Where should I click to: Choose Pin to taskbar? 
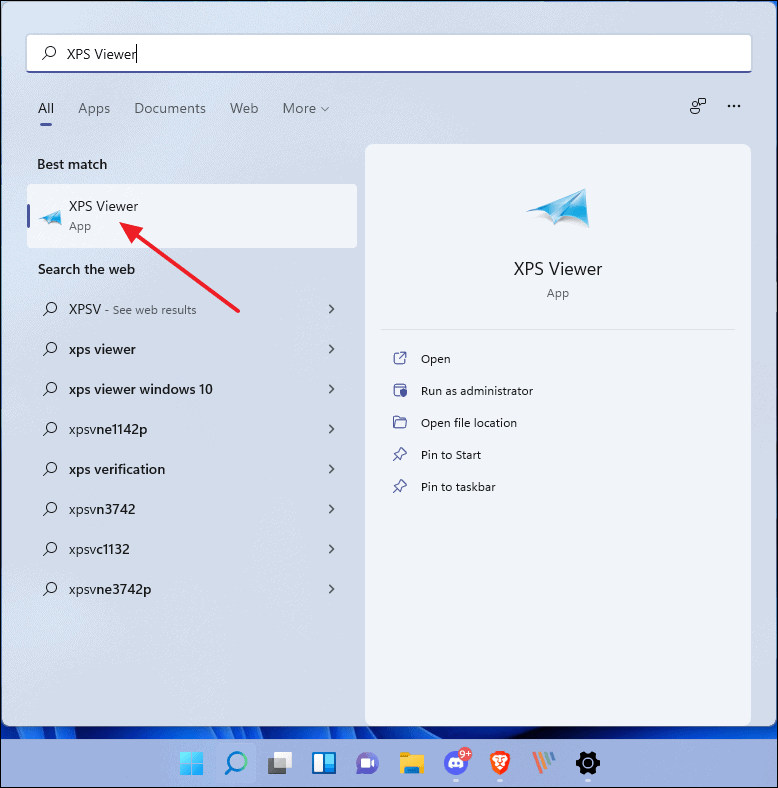(x=458, y=487)
